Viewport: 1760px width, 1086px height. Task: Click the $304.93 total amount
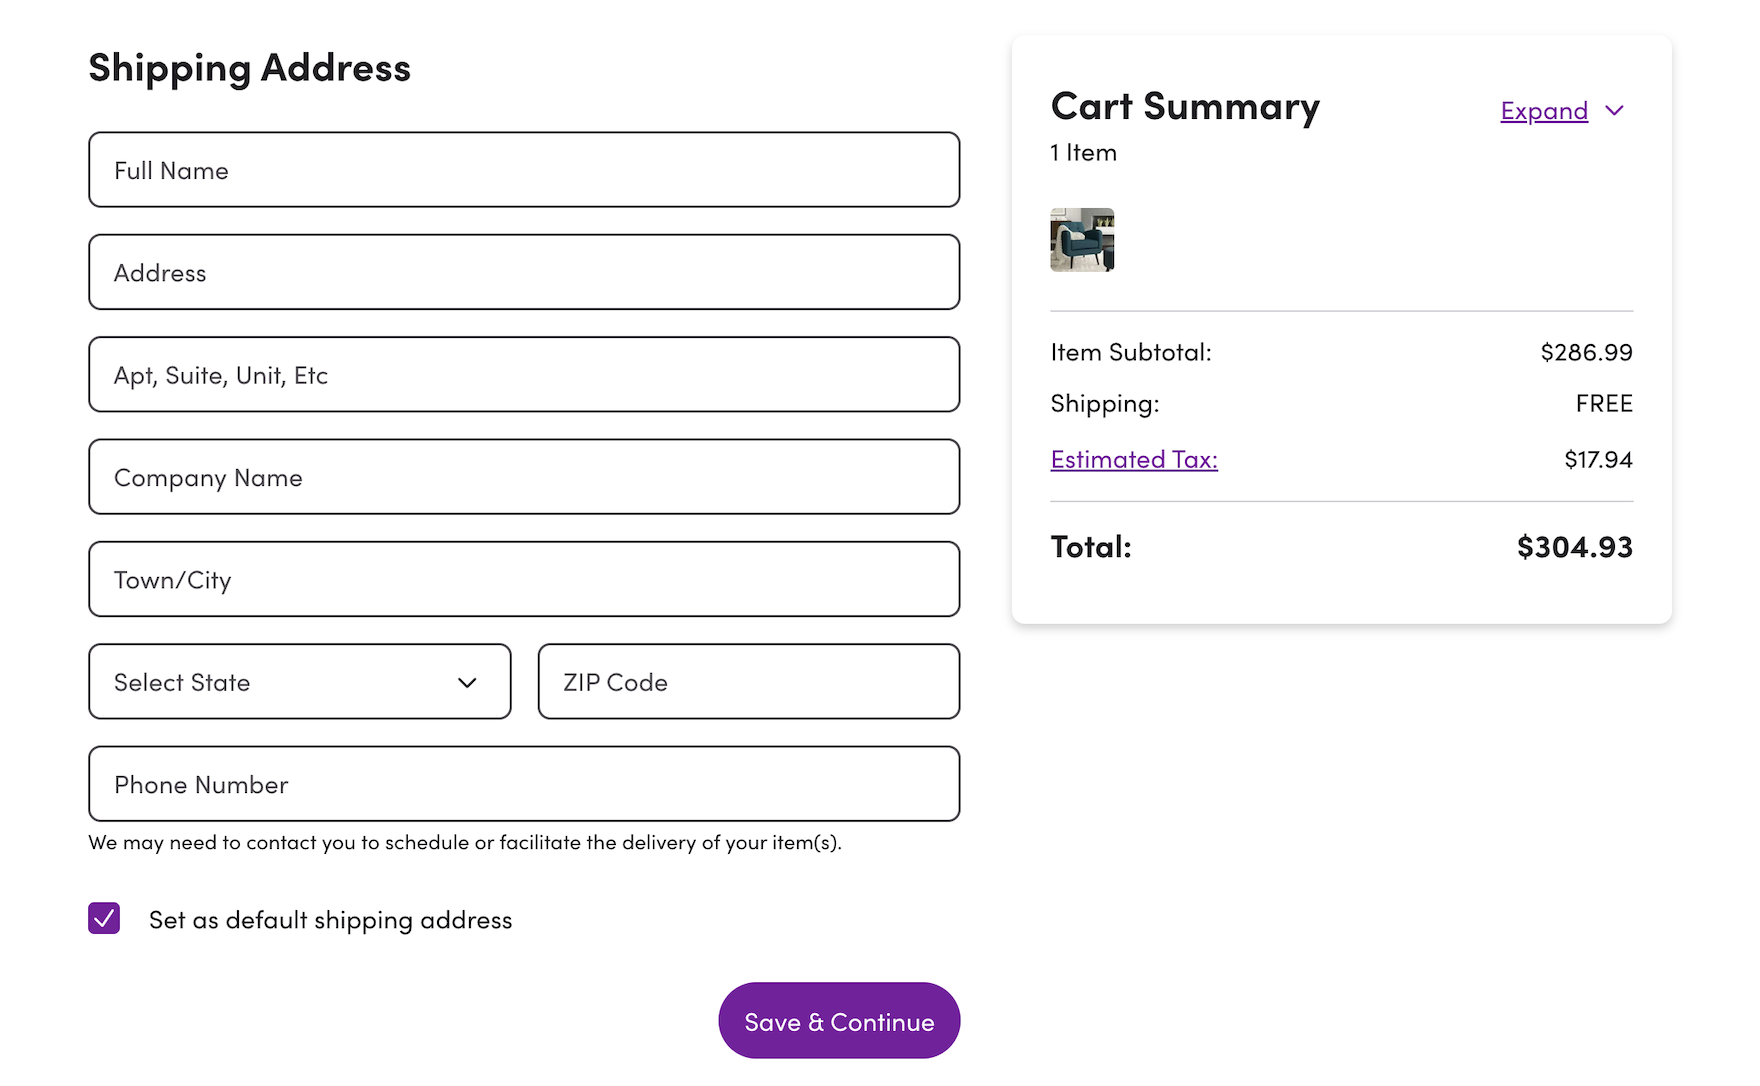(1574, 547)
